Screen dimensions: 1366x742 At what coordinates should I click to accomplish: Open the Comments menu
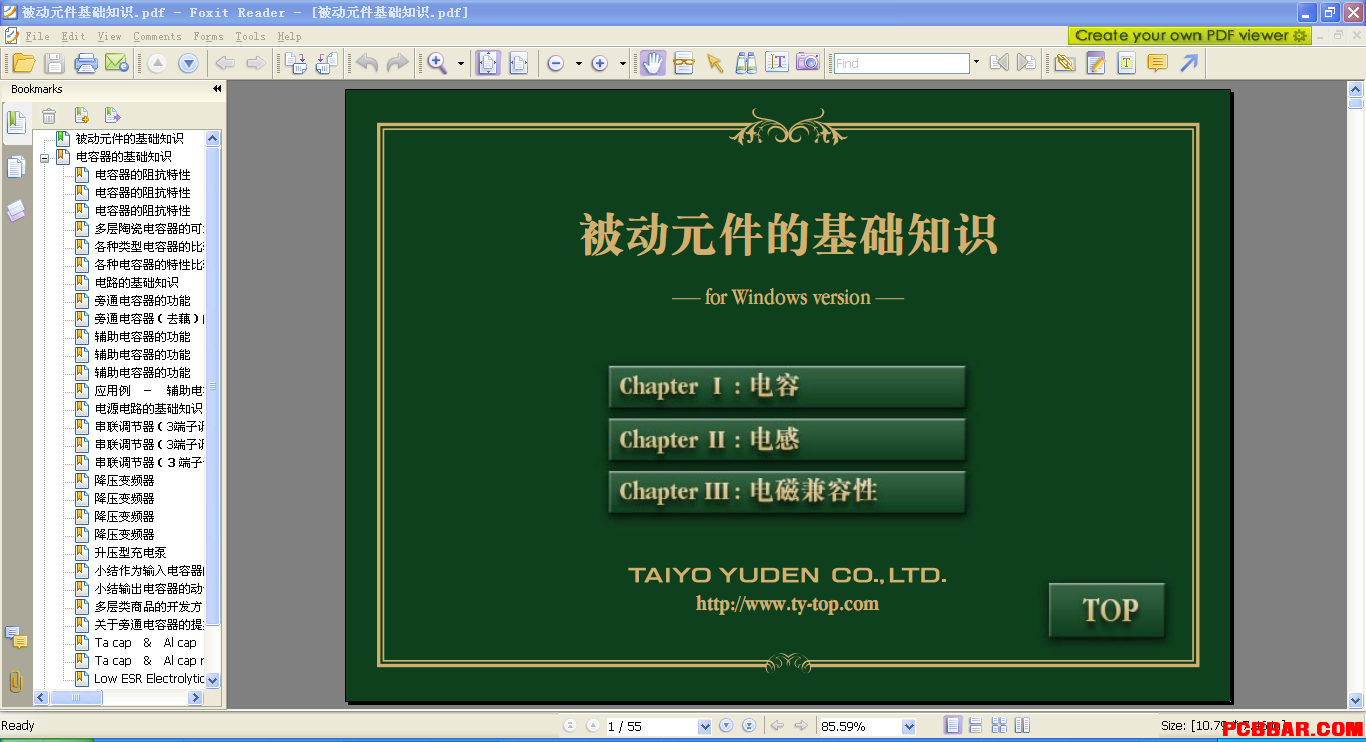[157, 36]
